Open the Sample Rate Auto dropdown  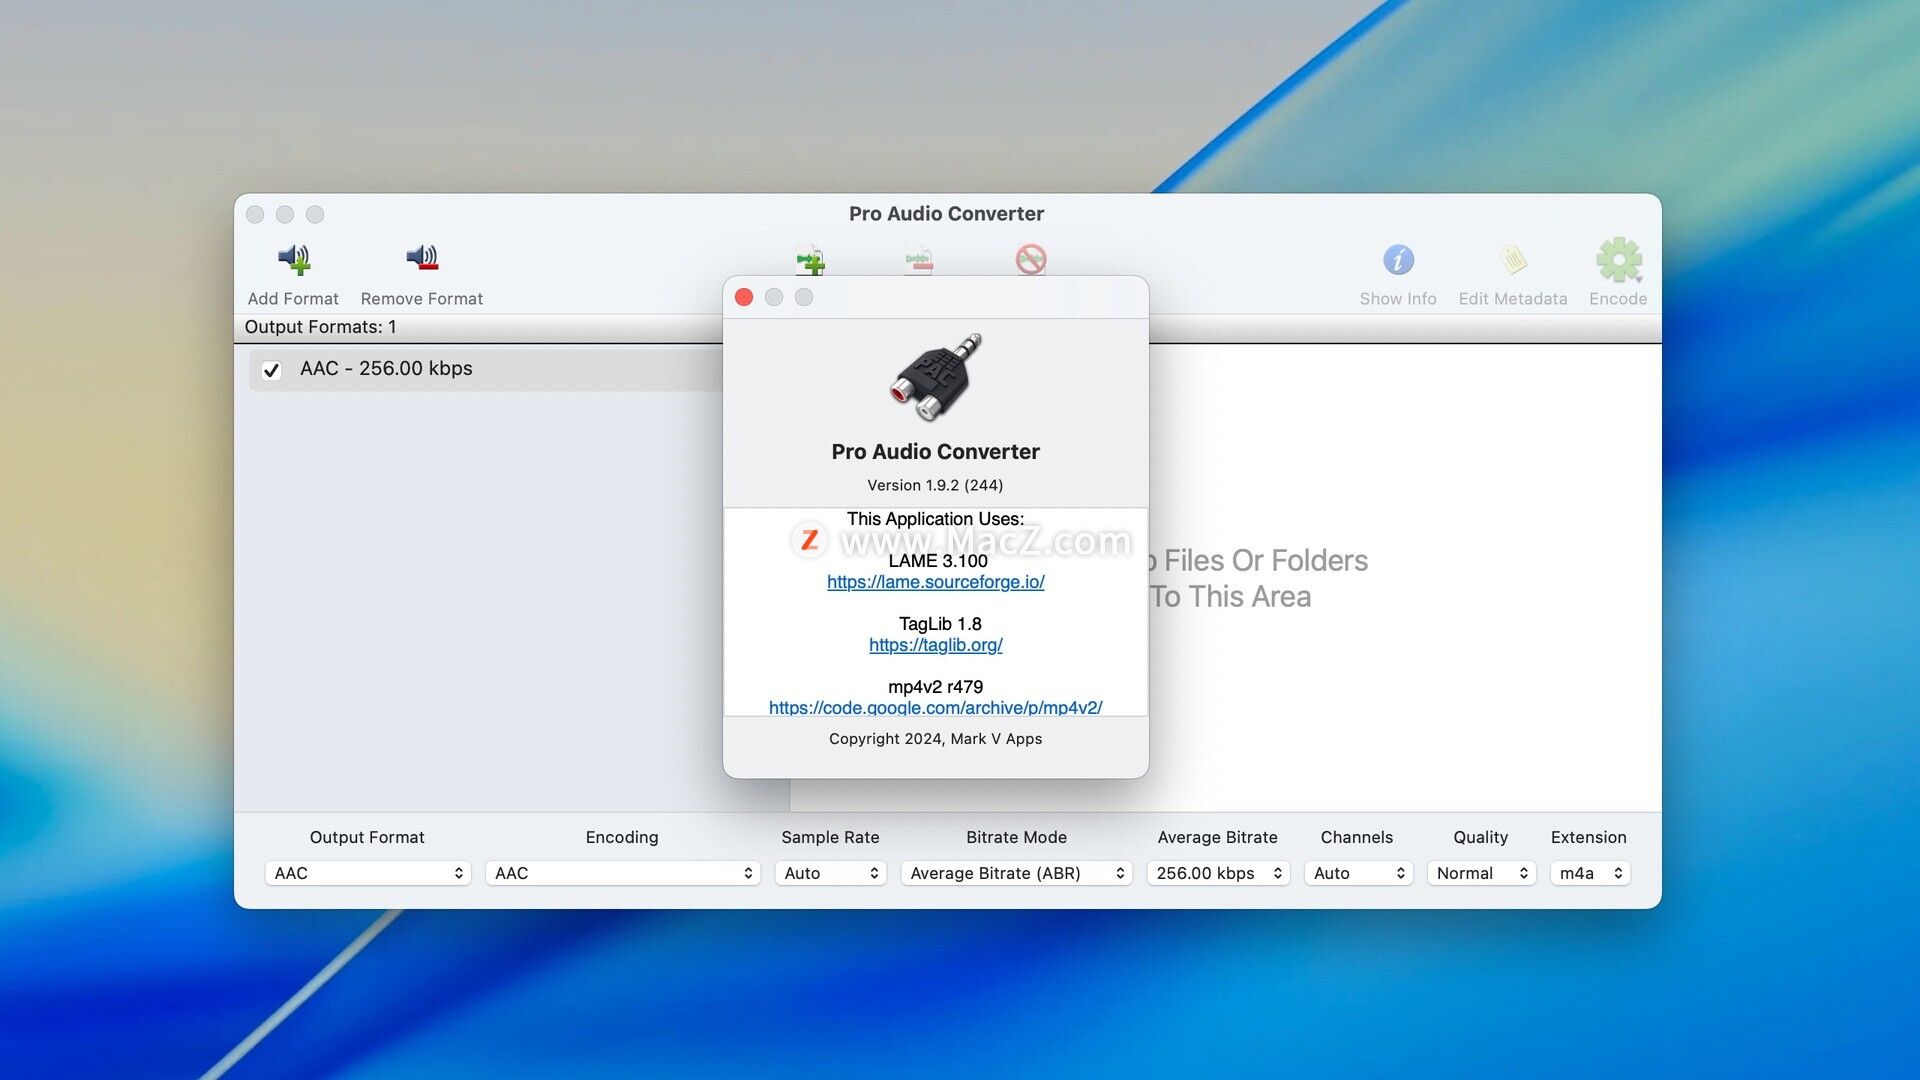point(831,873)
